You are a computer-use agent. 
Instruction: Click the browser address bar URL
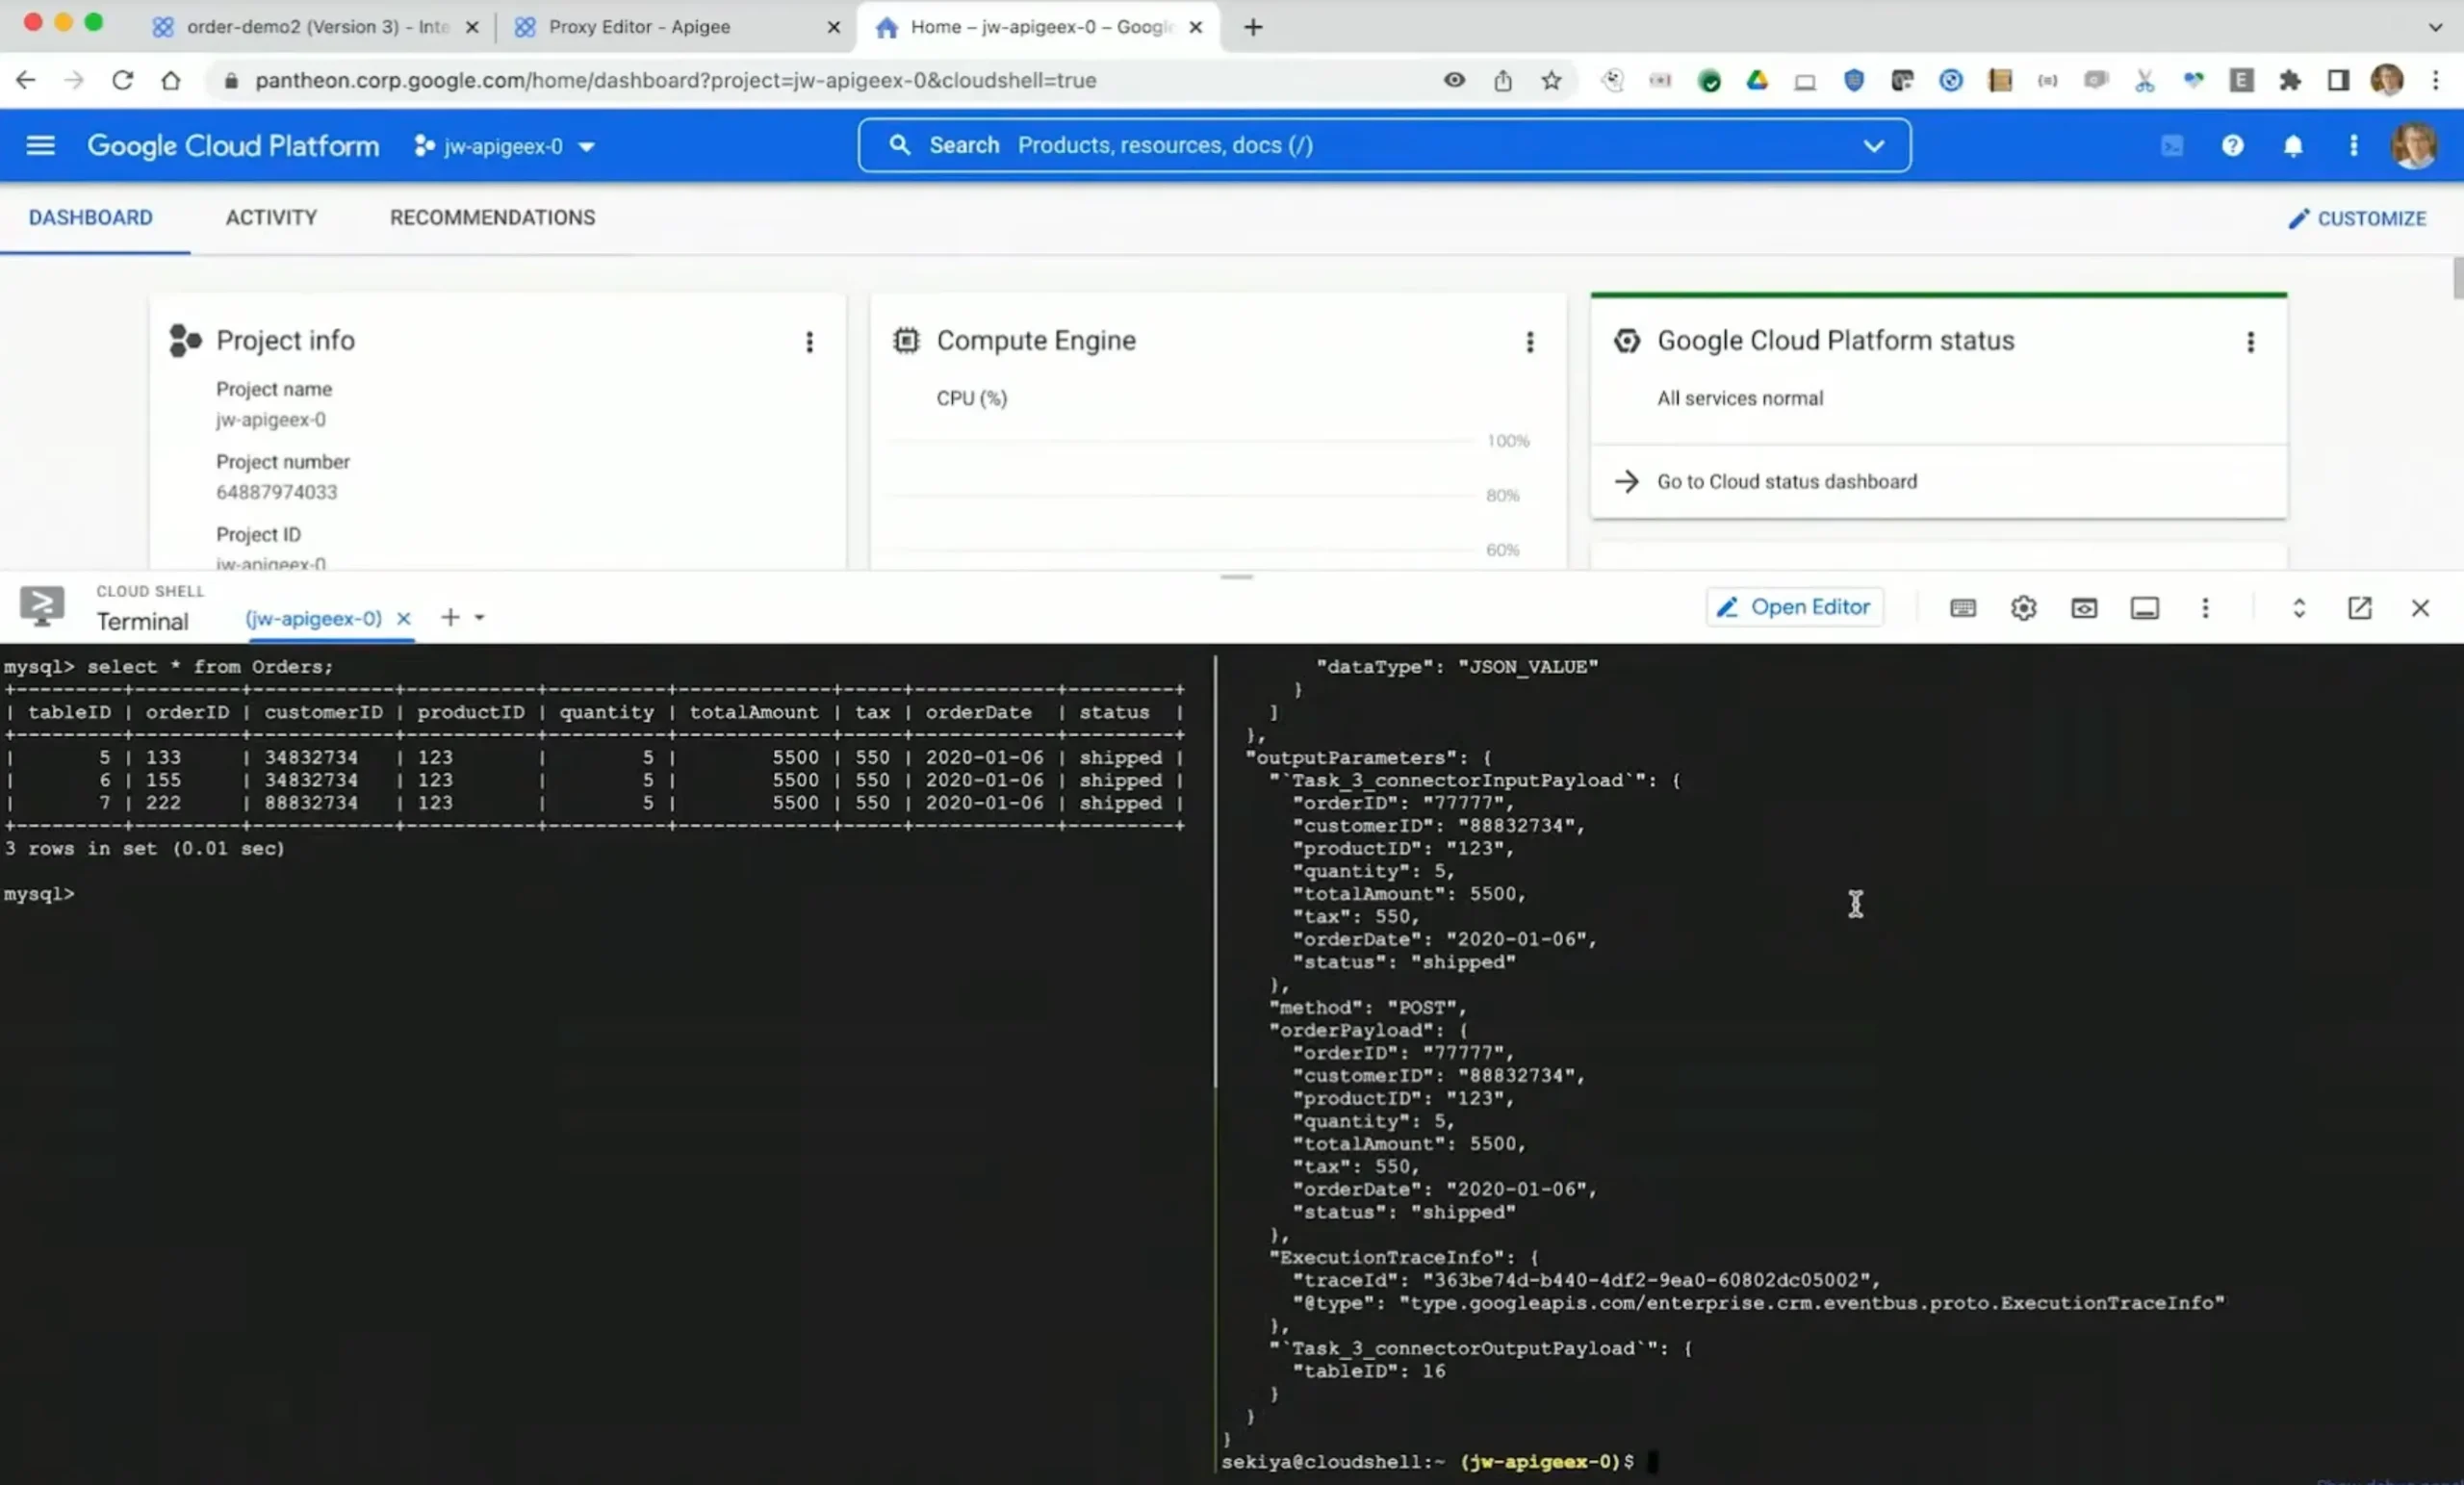click(x=675, y=80)
